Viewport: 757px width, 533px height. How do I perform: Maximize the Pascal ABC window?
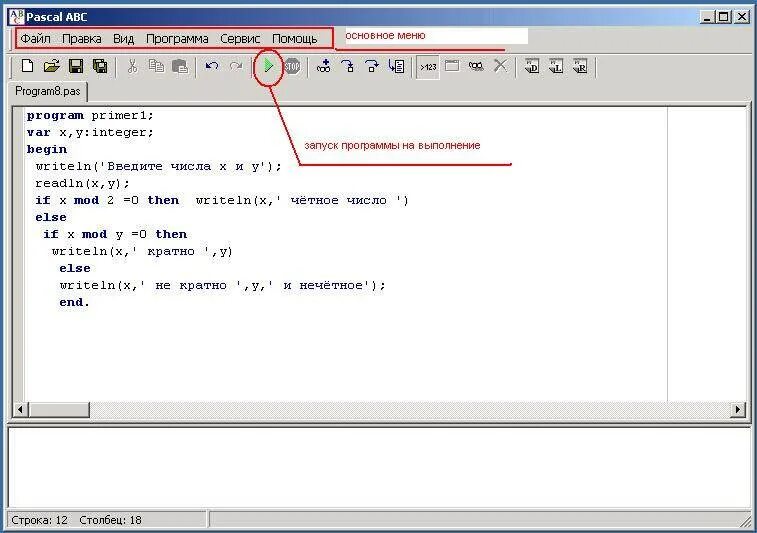coord(723,17)
